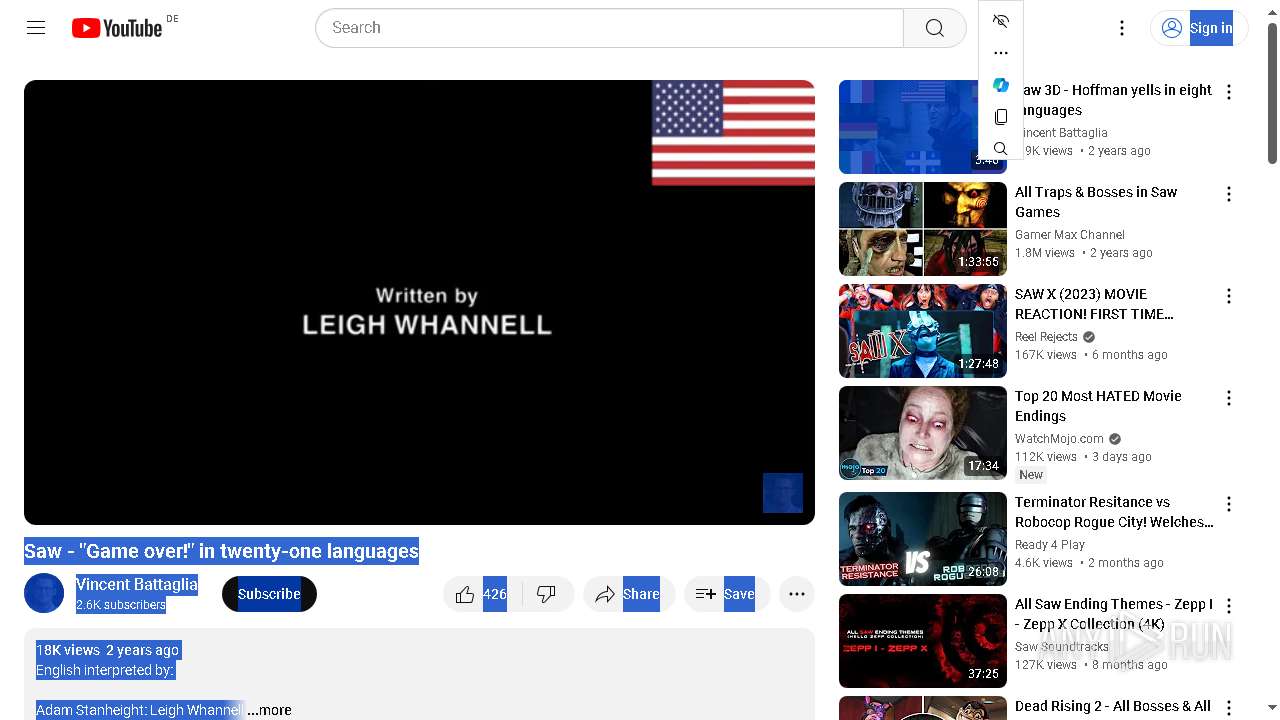
Task: Go to the YouTube home logo
Action: coord(117,28)
